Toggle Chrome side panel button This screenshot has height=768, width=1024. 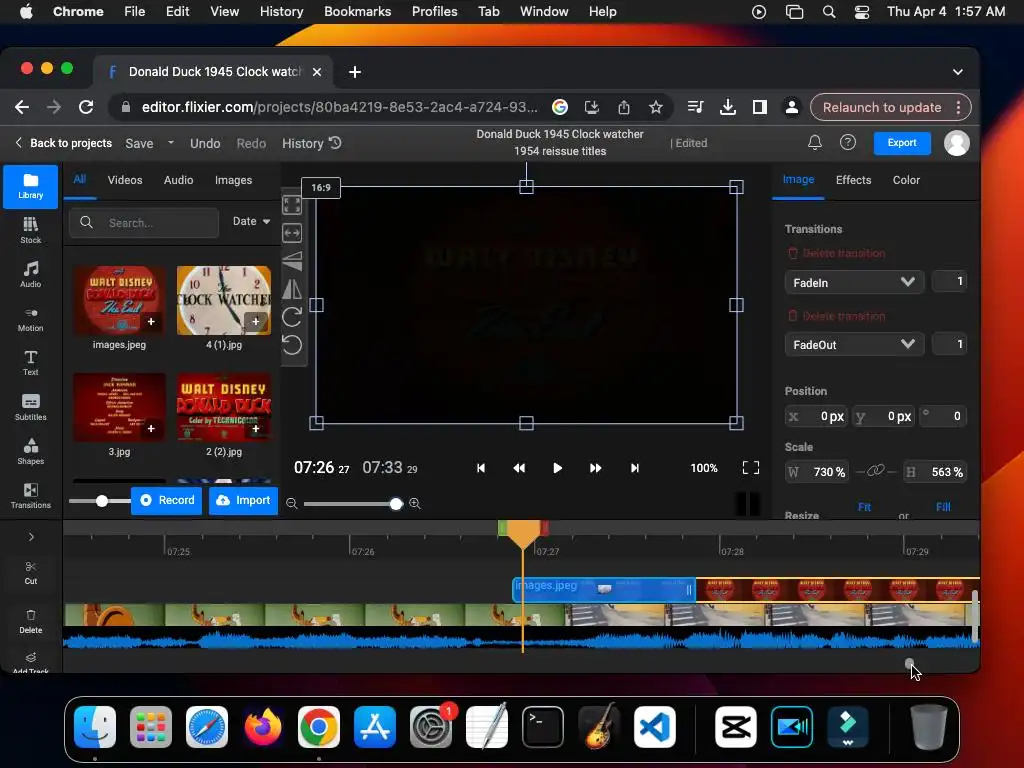760,107
